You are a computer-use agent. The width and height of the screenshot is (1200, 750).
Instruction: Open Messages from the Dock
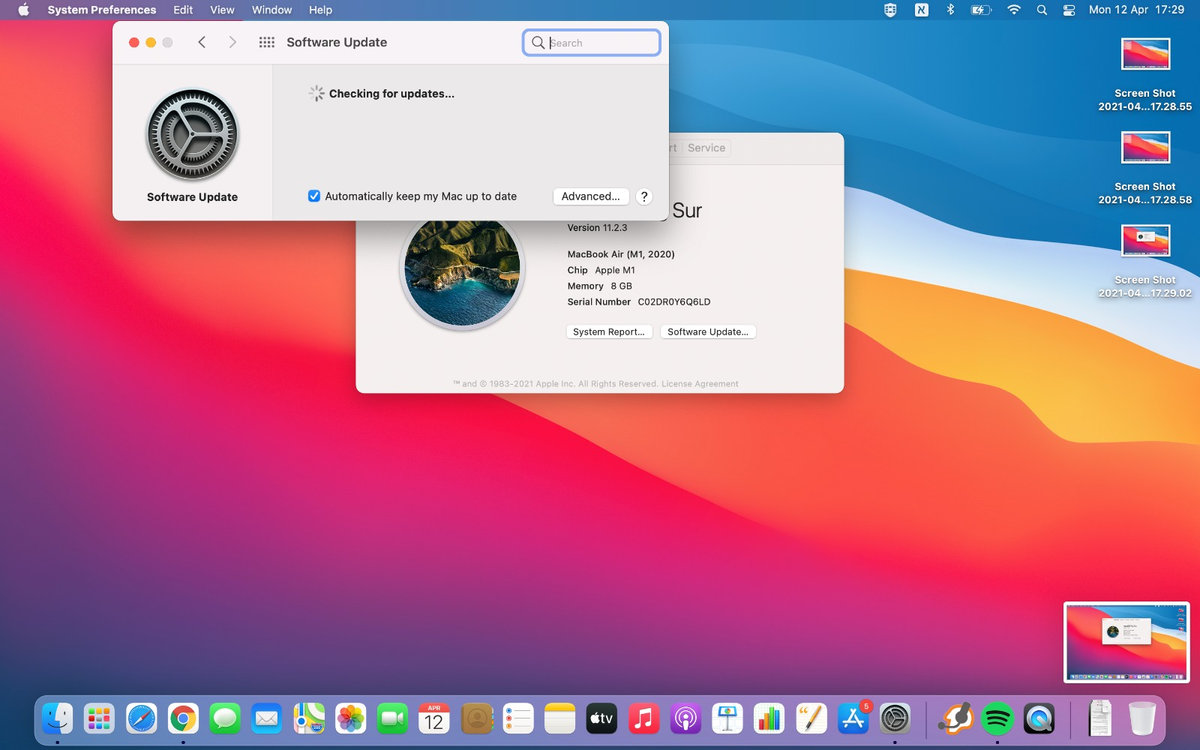point(224,718)
